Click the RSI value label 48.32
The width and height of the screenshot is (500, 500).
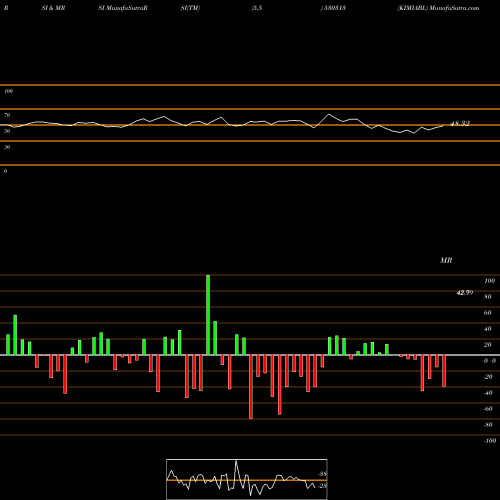[x=460, y=124]
